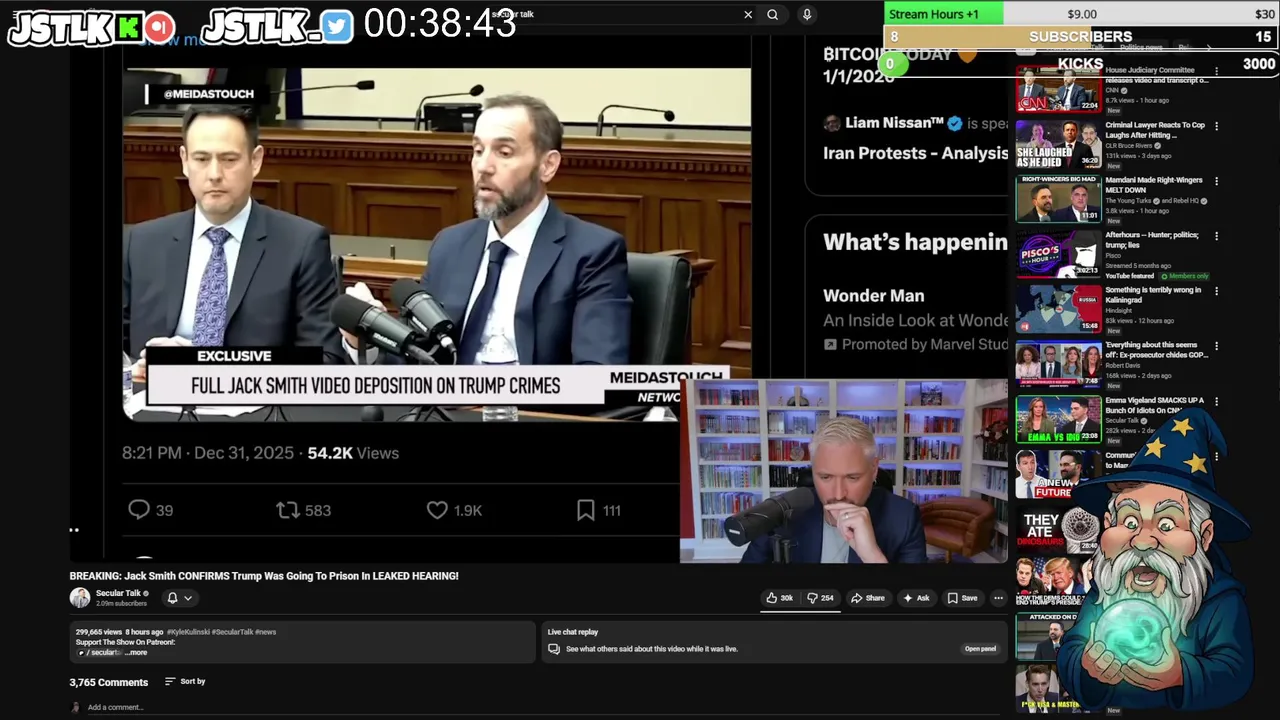Click title 'Something is terribly wrong in Kaliningrad'

[1153, 295]
